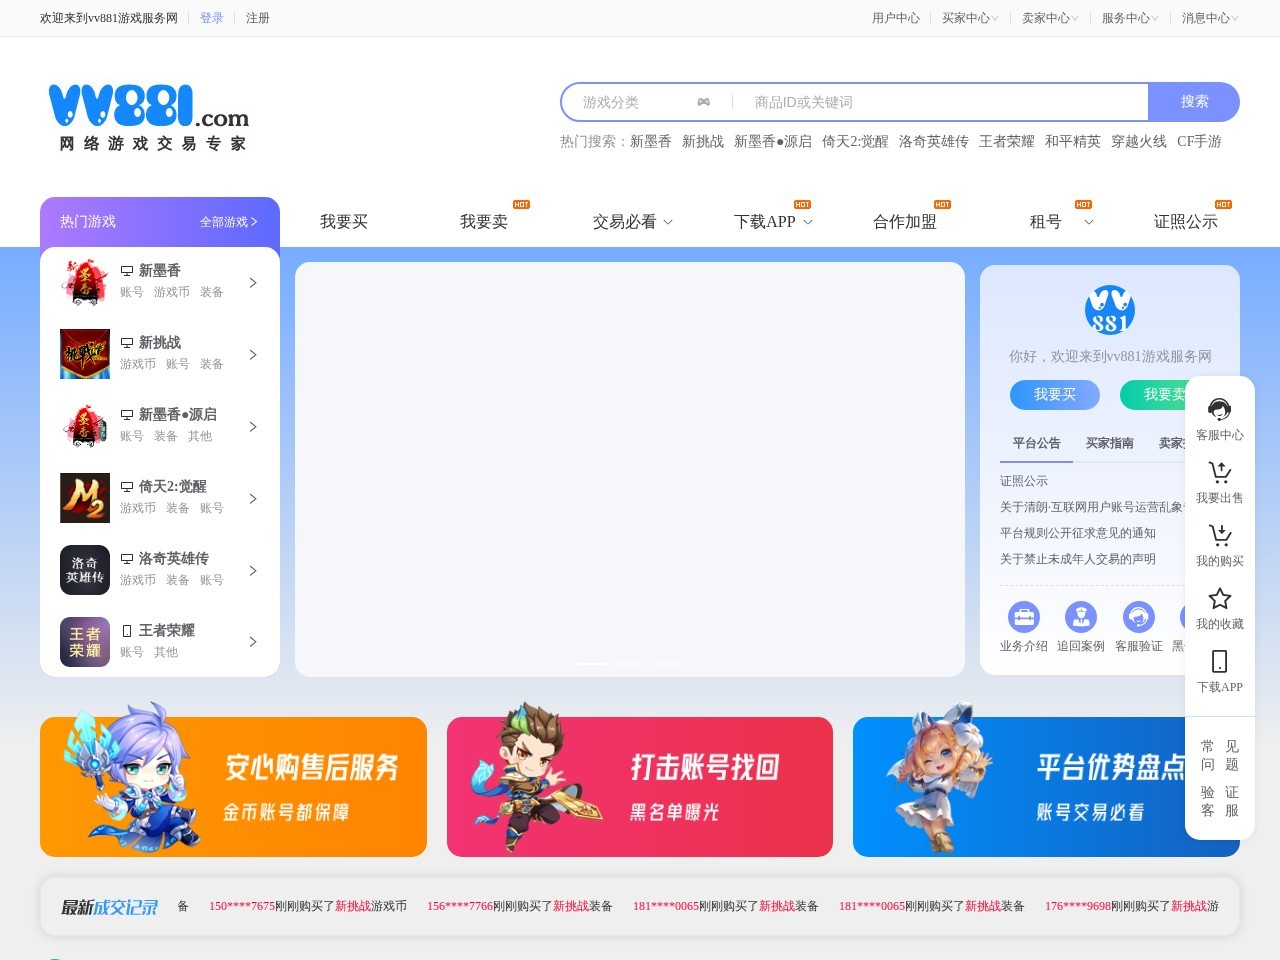This screenshot has width=1280, height=960.
Task: Open the 服务中心 dropdown
Action: coord(1130,18)
